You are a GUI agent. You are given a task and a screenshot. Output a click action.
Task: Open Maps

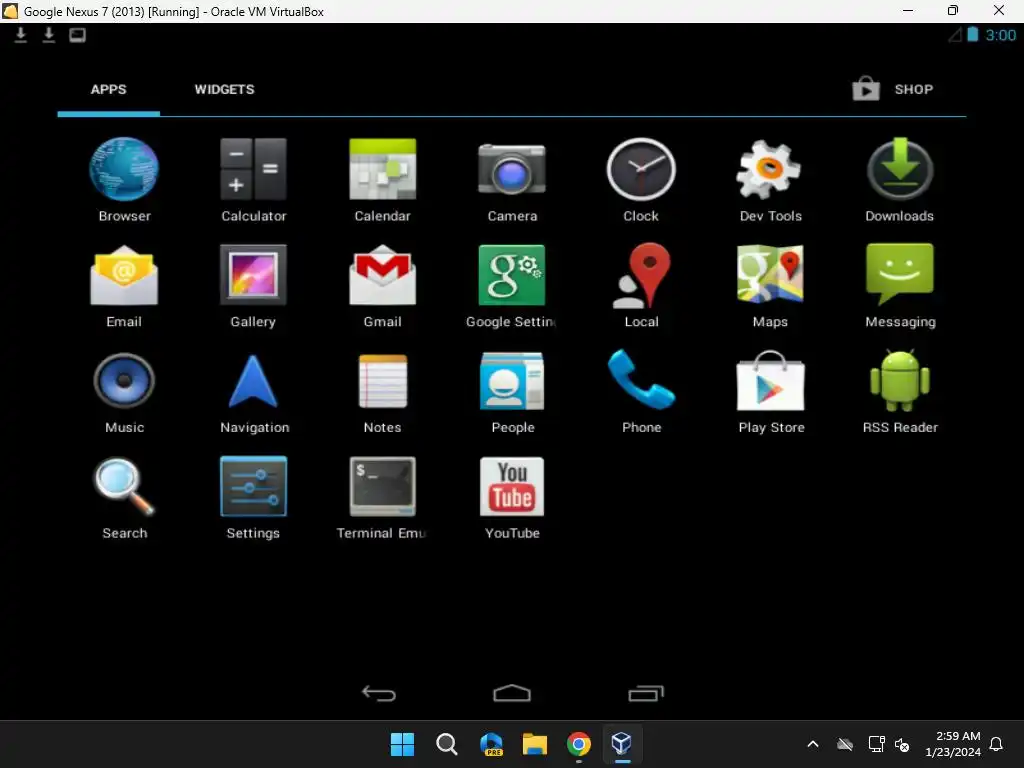(x=770, y=286)
